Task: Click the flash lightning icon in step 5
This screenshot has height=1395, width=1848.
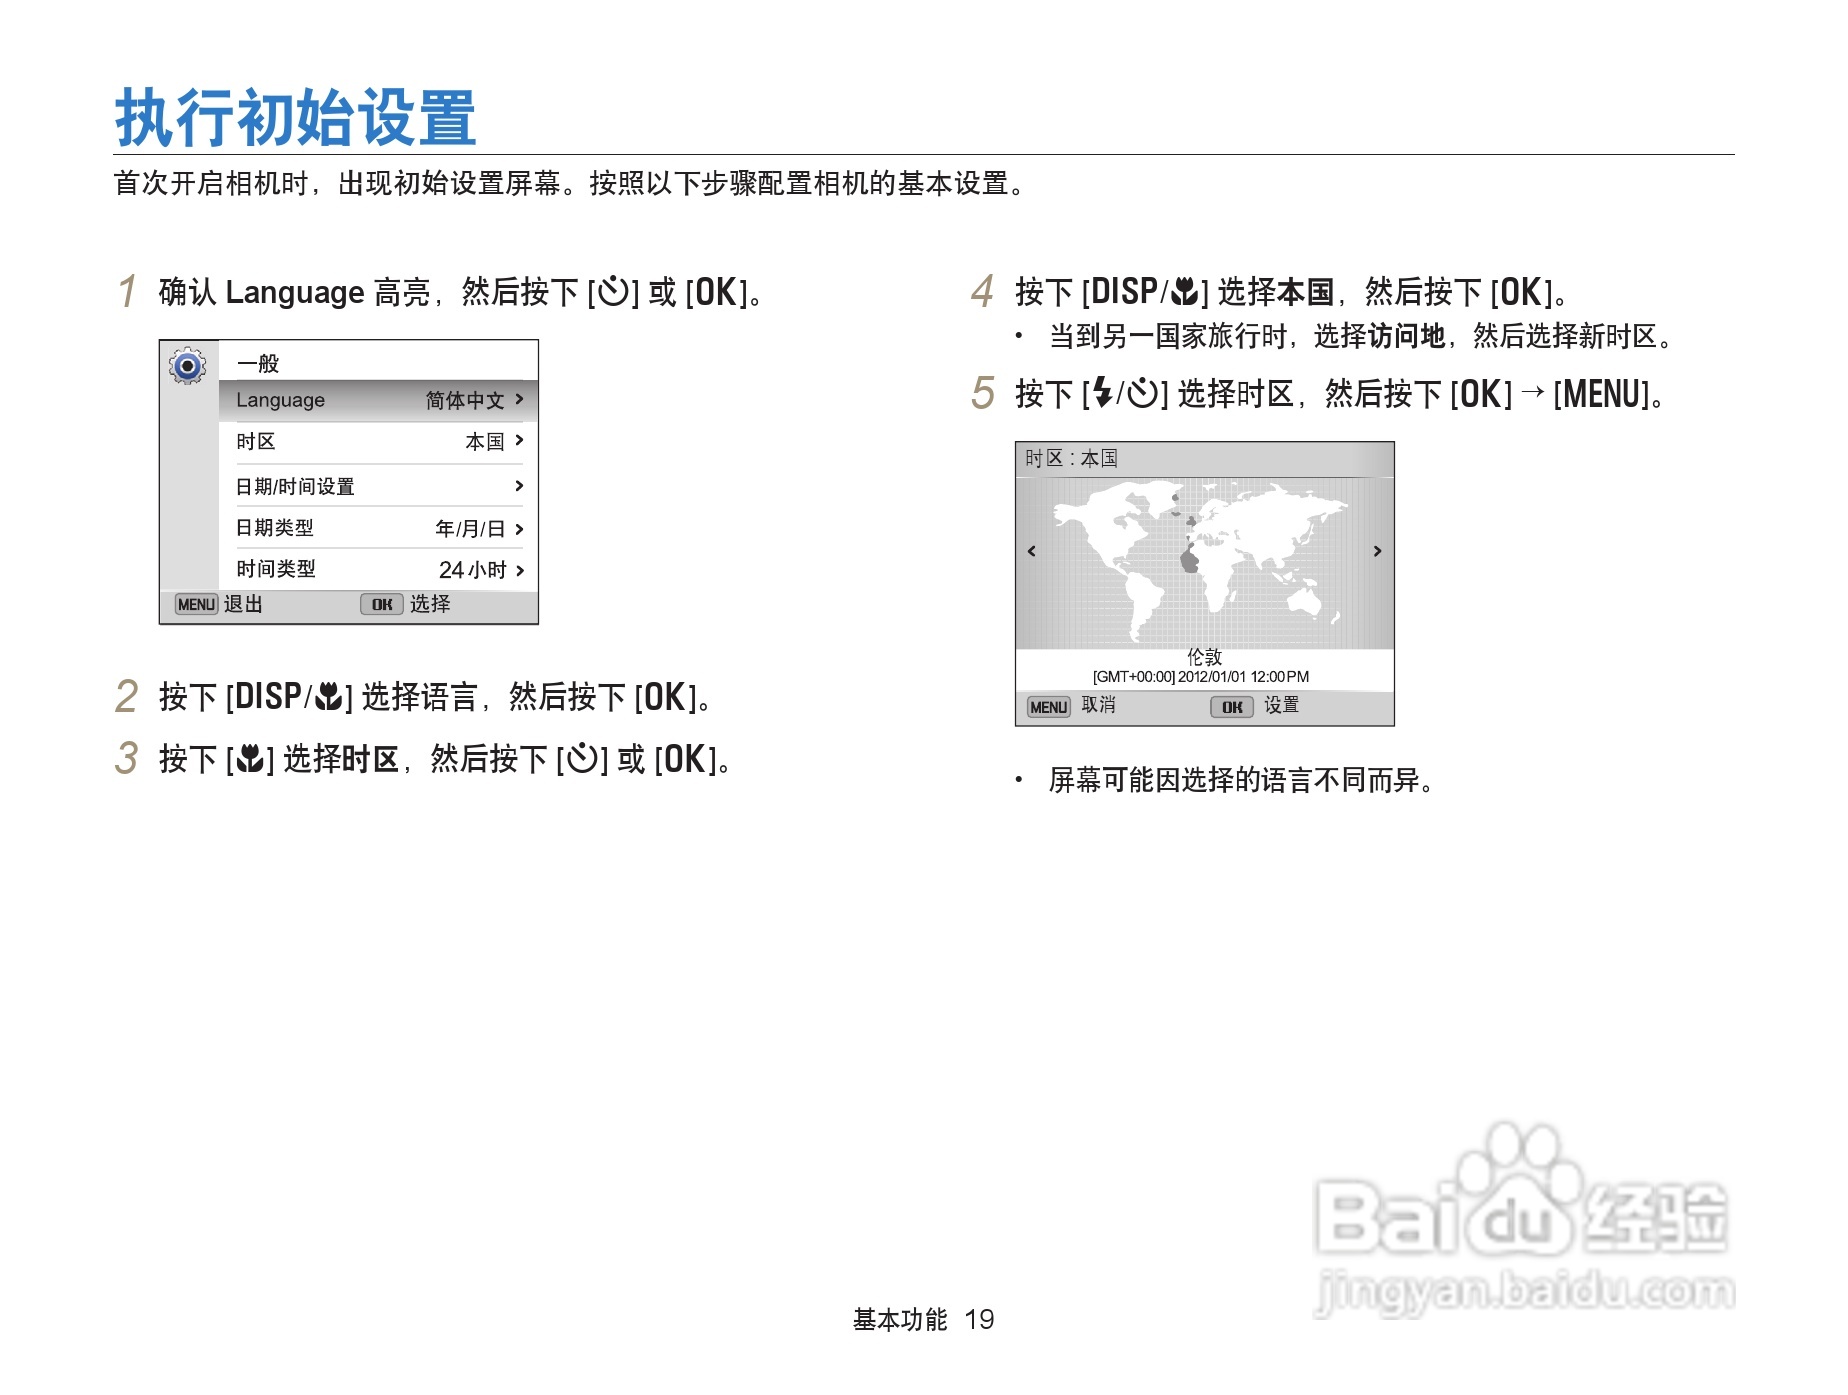Action: [x=1102, y=393]
